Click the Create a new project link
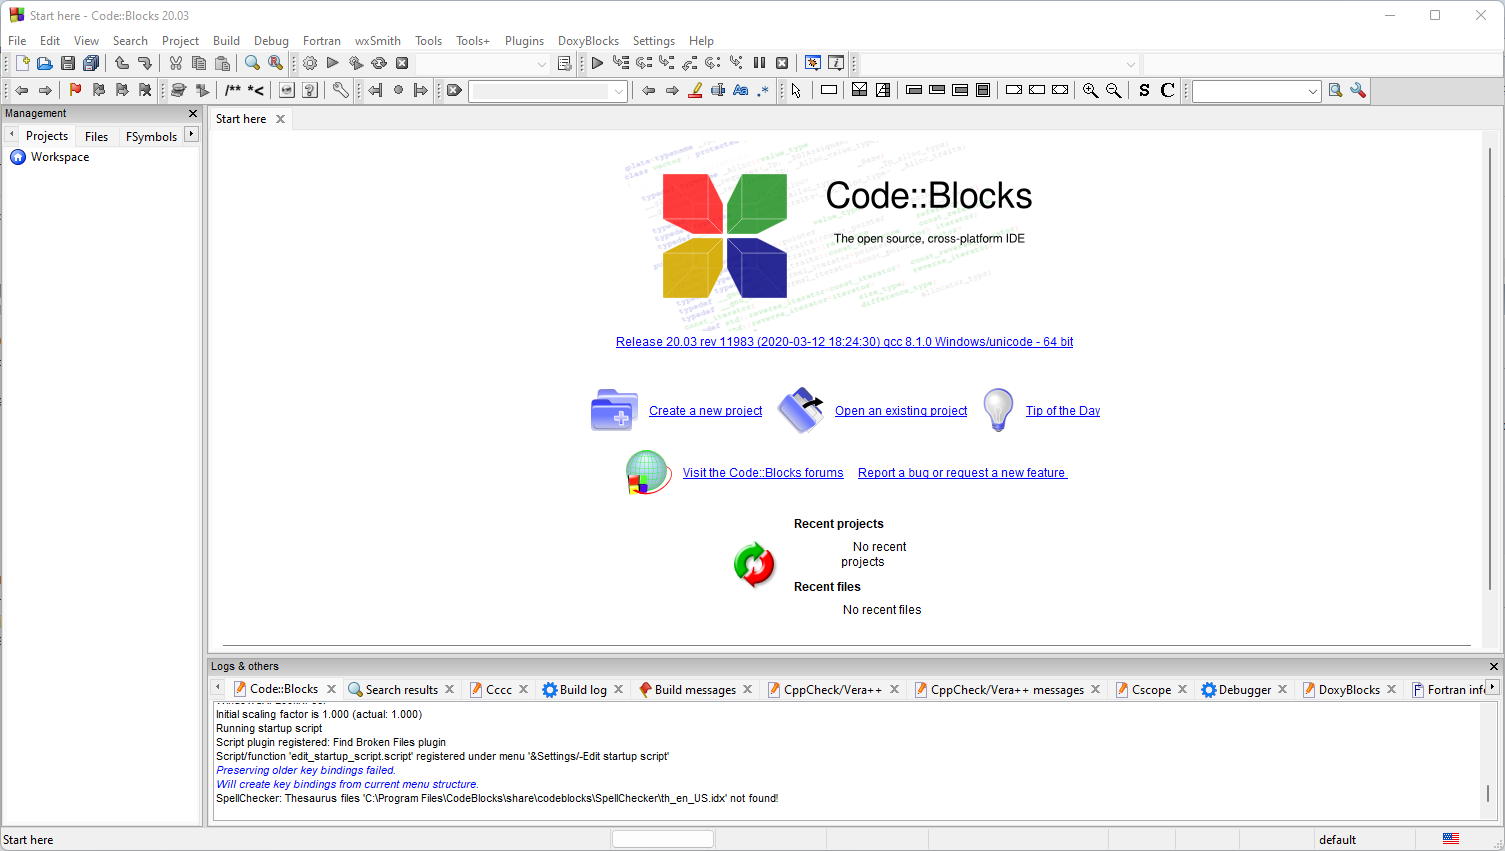The image size is (1505, 851). point(705,411)
